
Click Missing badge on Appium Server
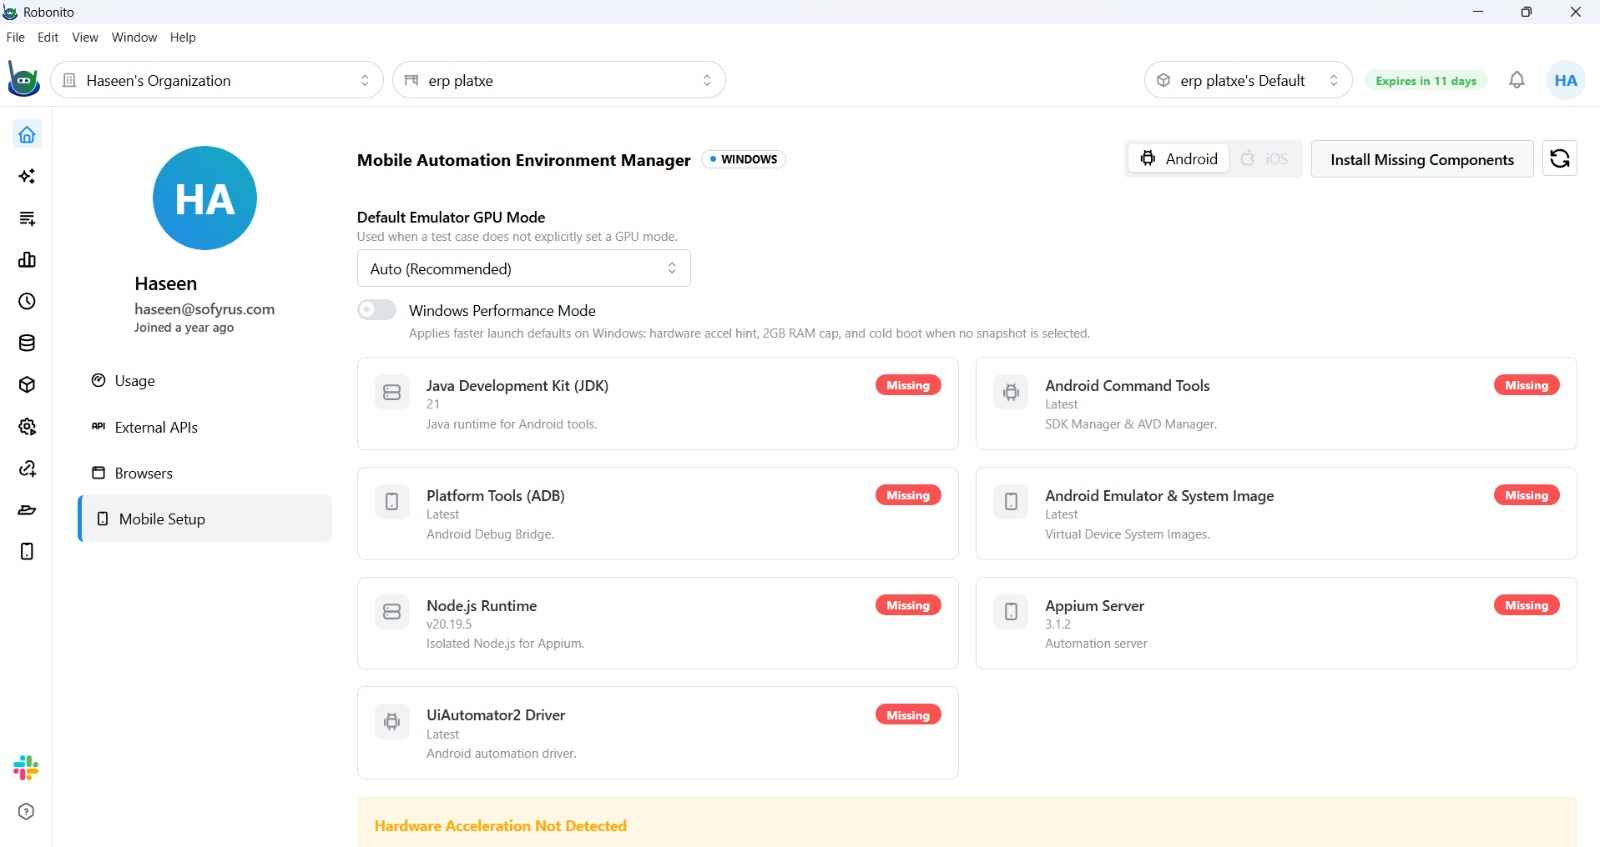click(1527, 605)
